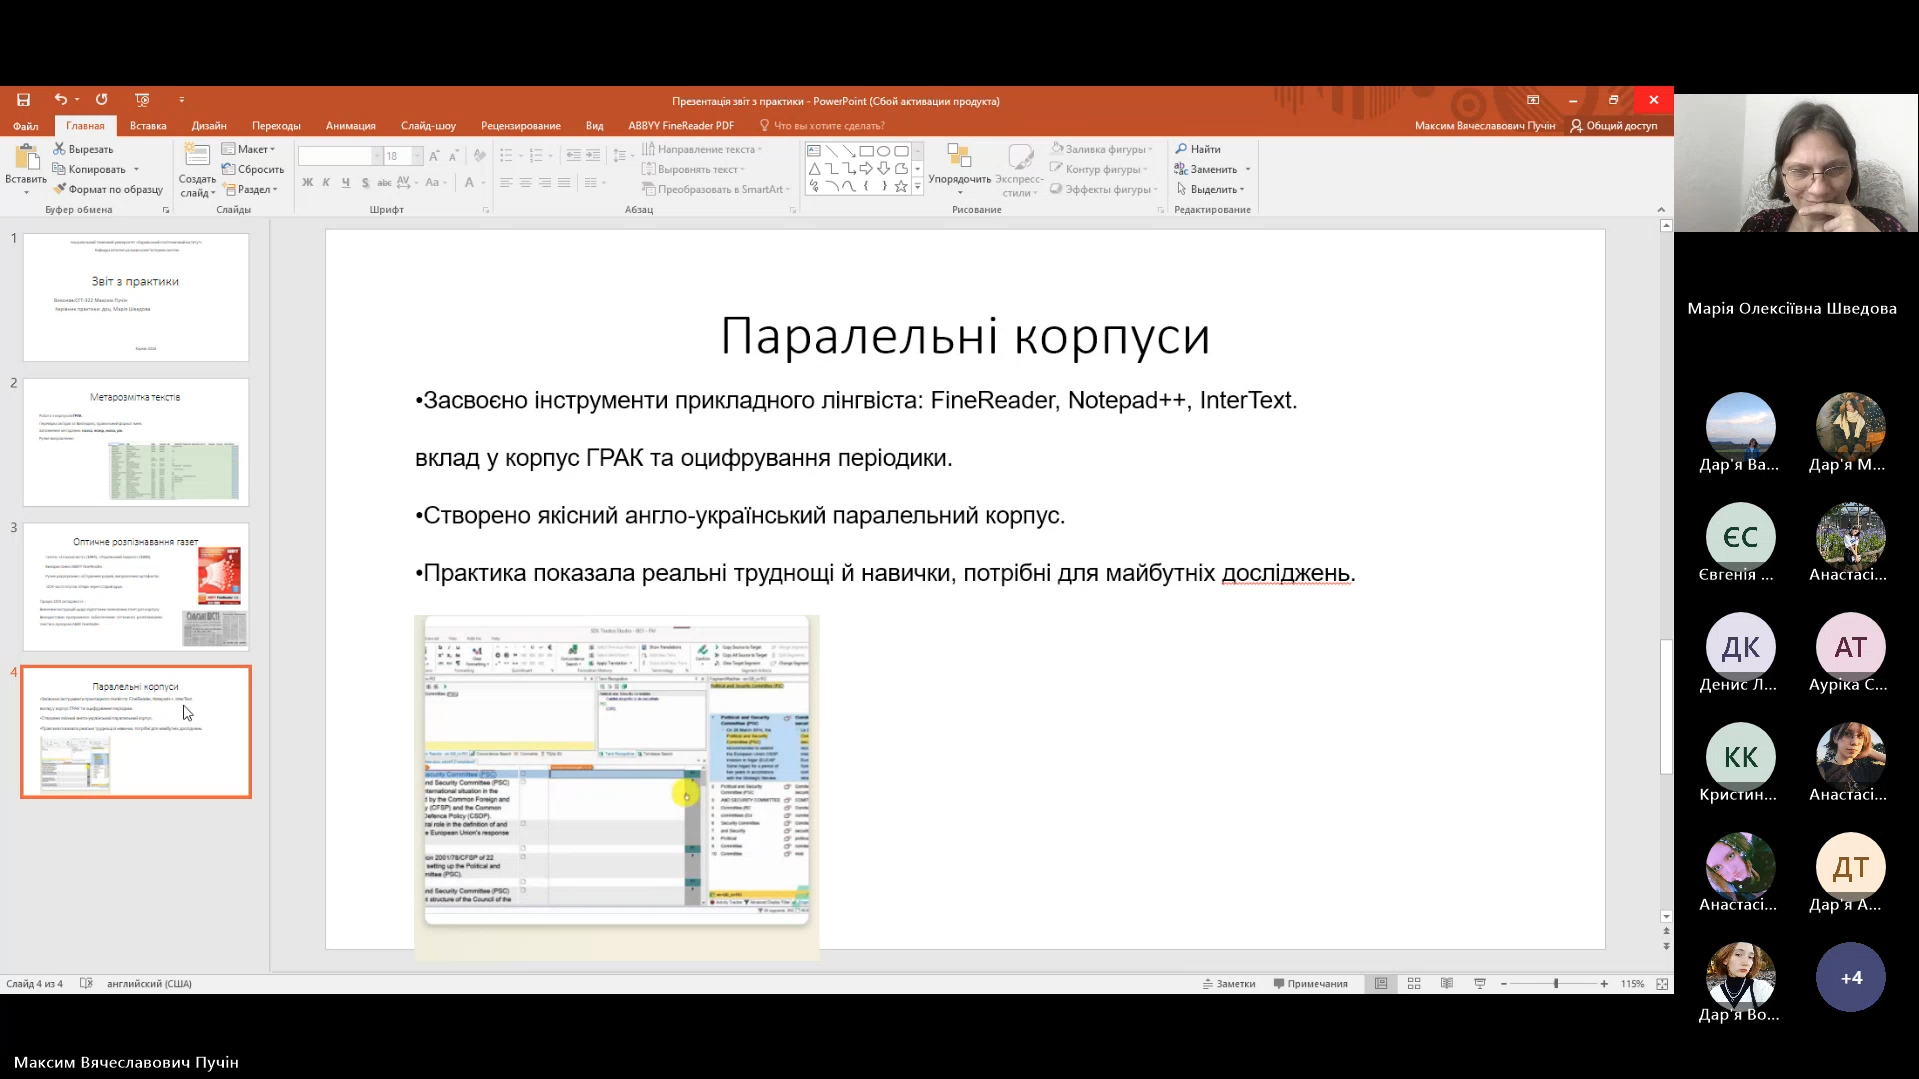Viewport: 1919px width, 1079px height.
Task: Collapse the ribbon with the chevron
Action: (x=1661, y=210)
